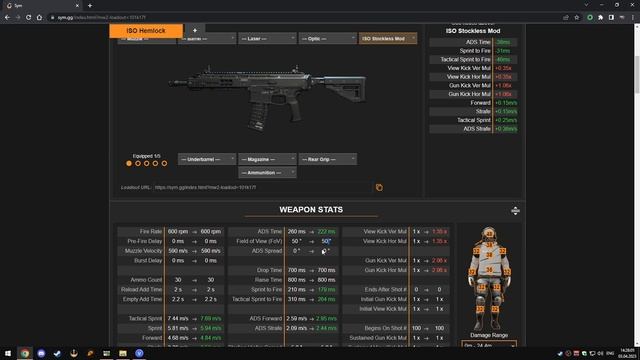
Task: Reload the page with the browser refresh icon
Action: click(29, 18)
